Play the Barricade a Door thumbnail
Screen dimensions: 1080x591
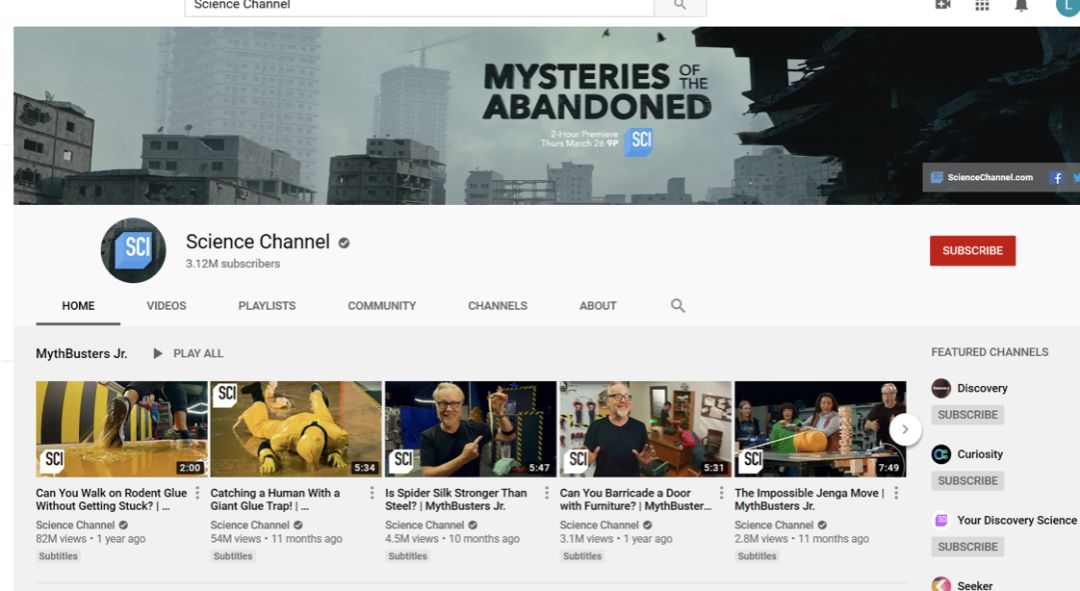coord(645,429)
